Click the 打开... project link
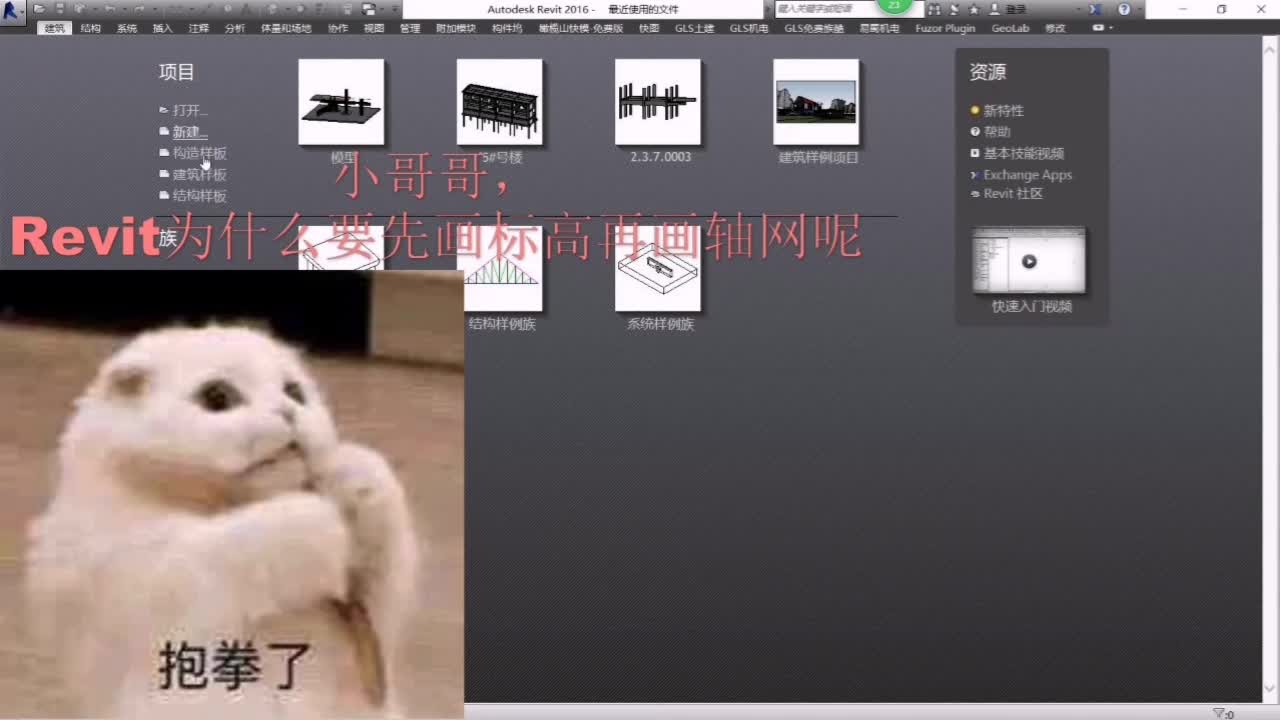The image size is (1280, 720). coord(190,110)
